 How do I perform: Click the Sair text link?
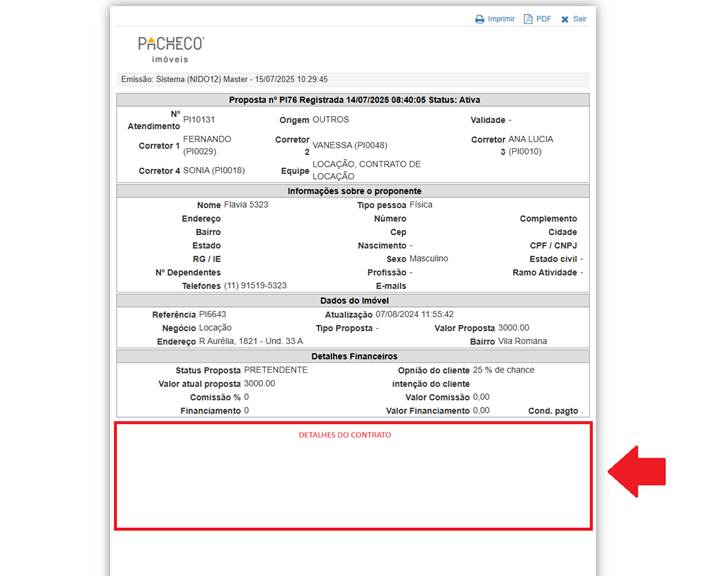pyautogui.click(x=580, y=19)
